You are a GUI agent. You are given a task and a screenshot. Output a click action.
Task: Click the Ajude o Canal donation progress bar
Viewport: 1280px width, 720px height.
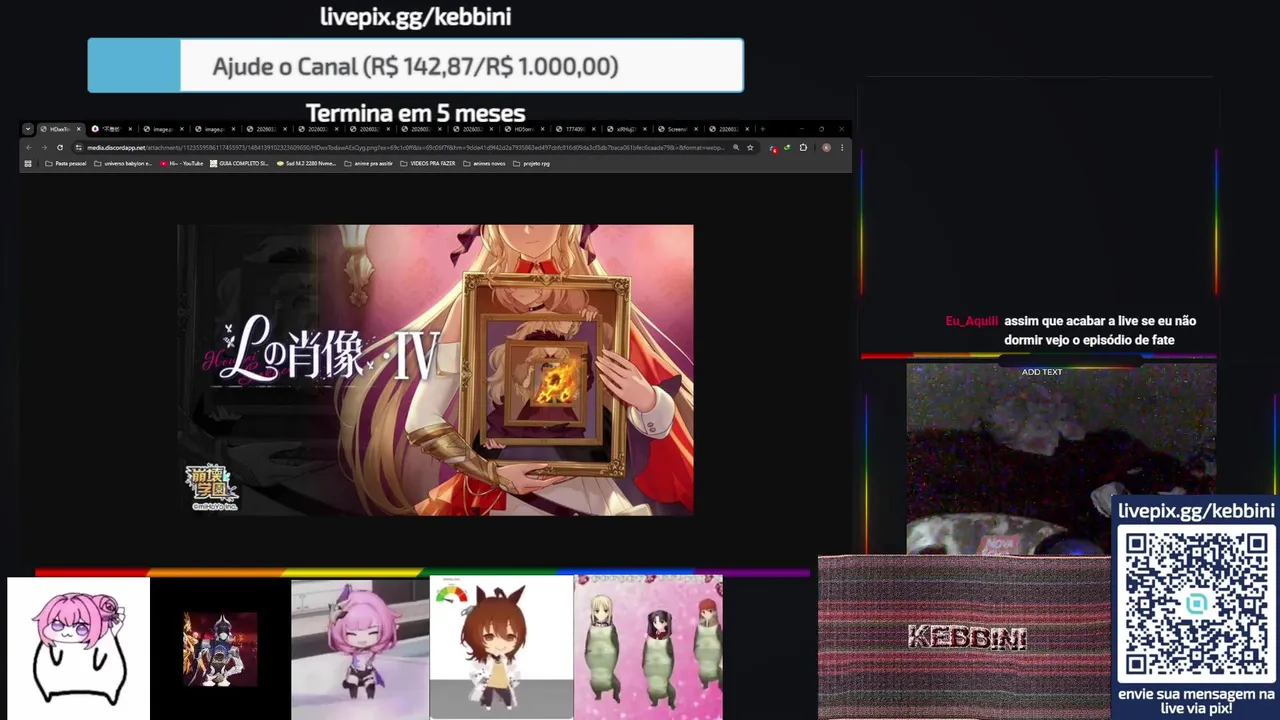coord(415,66)
